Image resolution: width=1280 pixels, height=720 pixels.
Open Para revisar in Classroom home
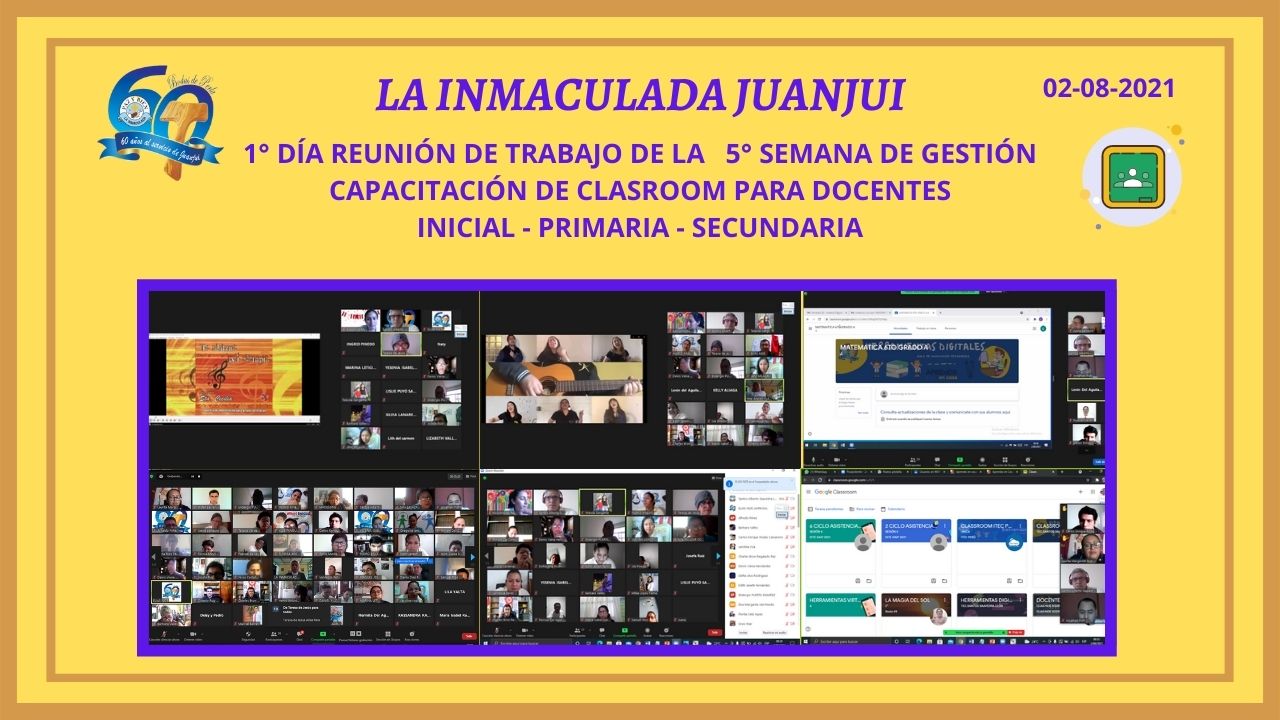(862, 509)
